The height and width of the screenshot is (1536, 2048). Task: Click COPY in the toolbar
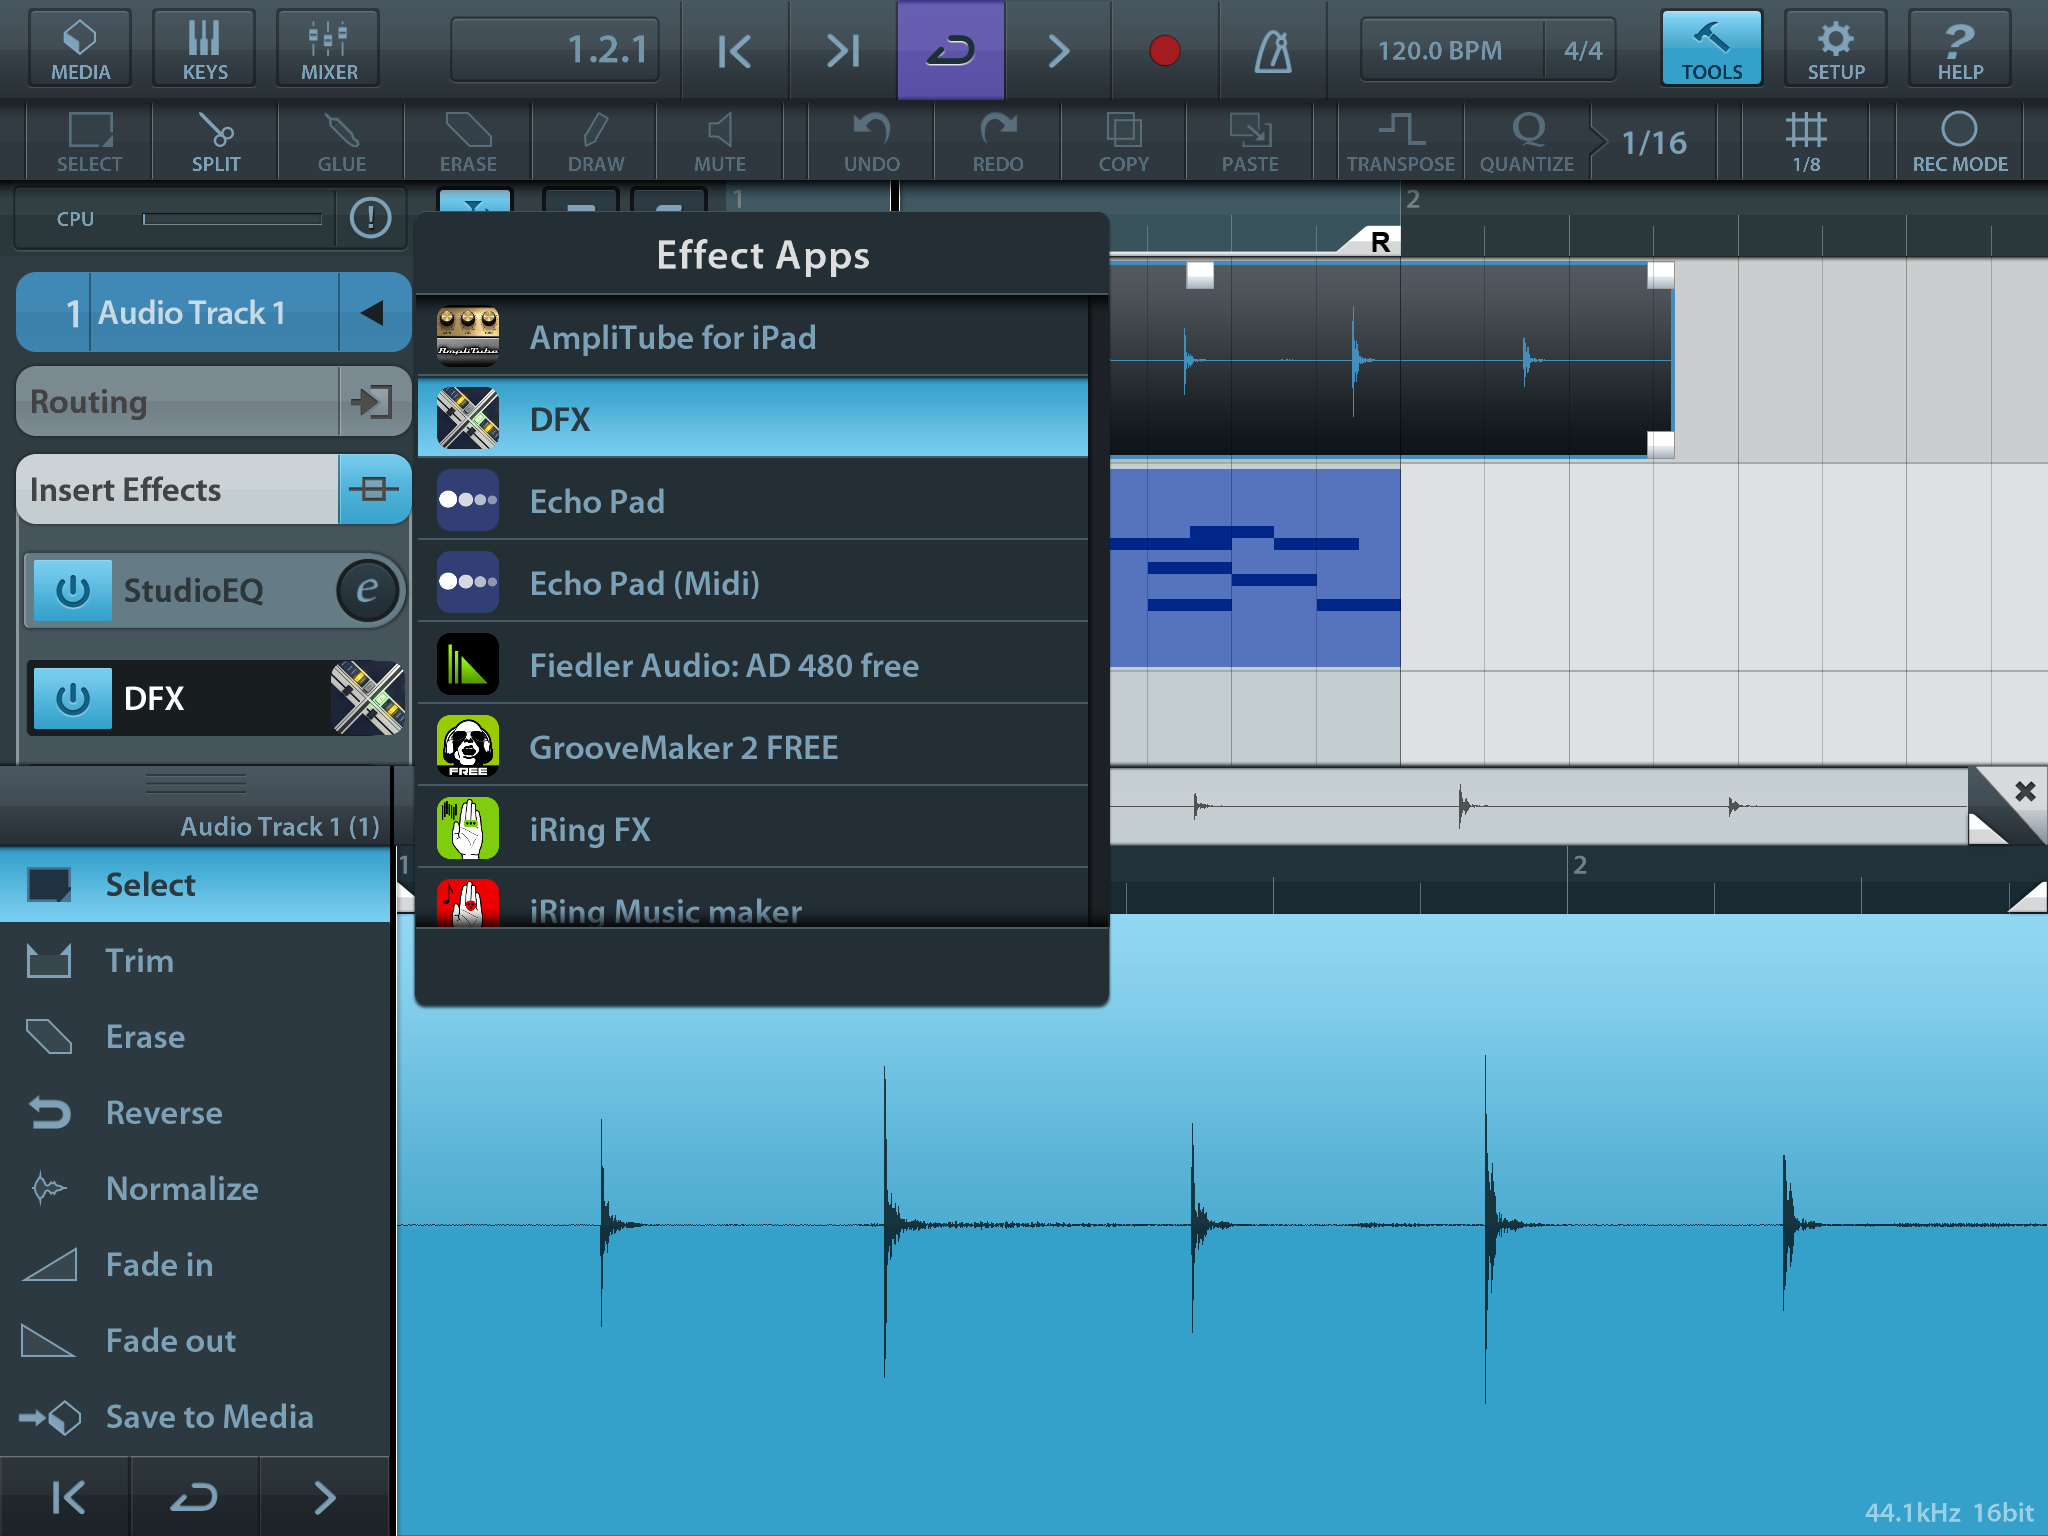coord(1124,142)
